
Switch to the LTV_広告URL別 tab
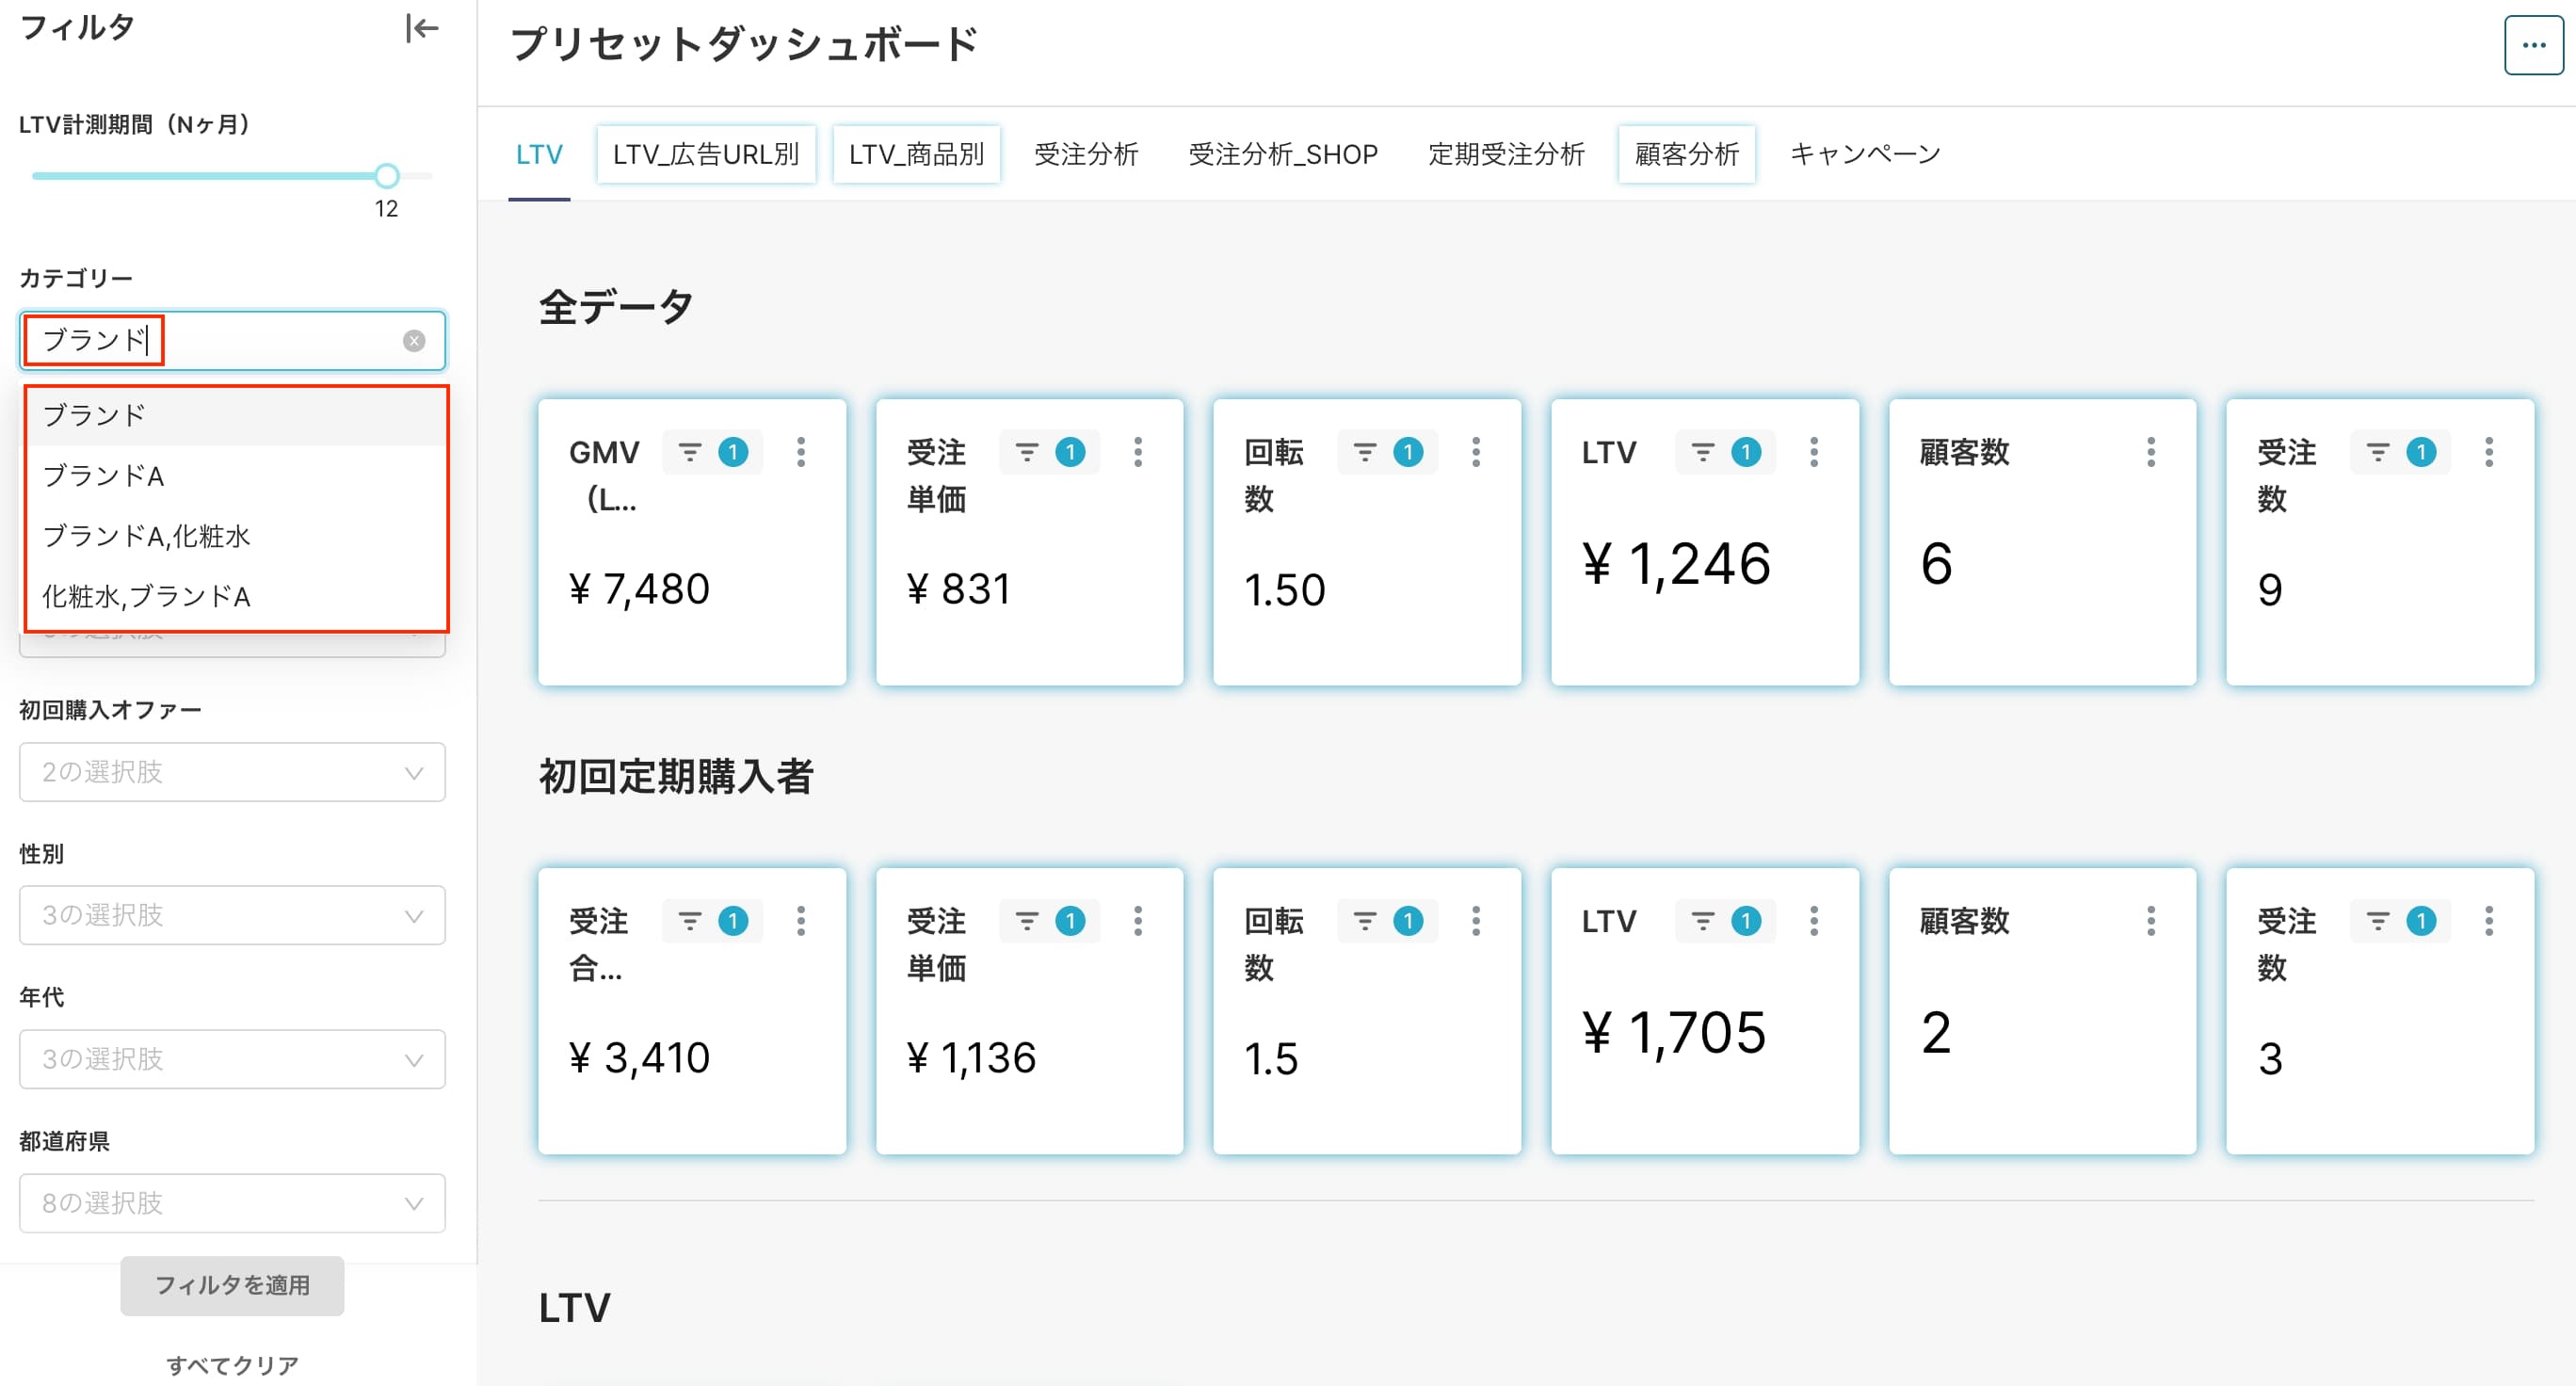706,154
